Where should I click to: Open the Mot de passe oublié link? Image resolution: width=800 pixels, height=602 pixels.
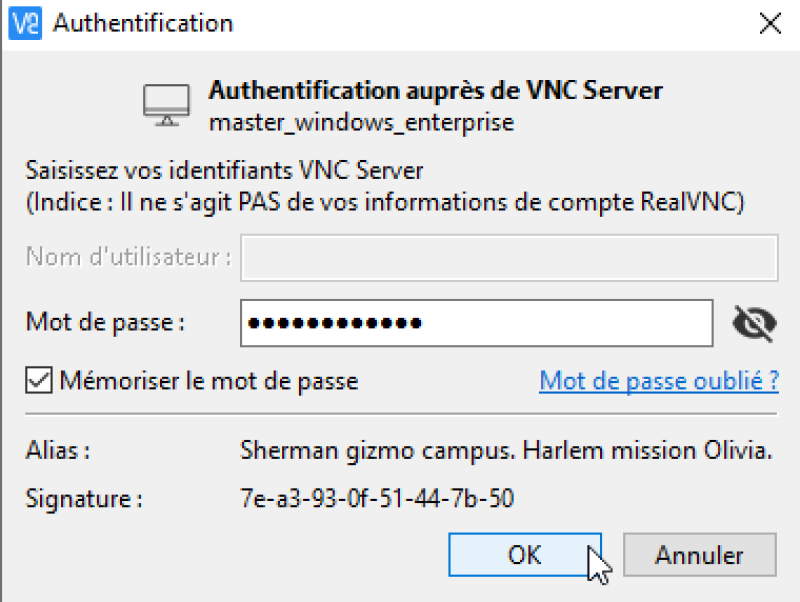pos(659,381)
